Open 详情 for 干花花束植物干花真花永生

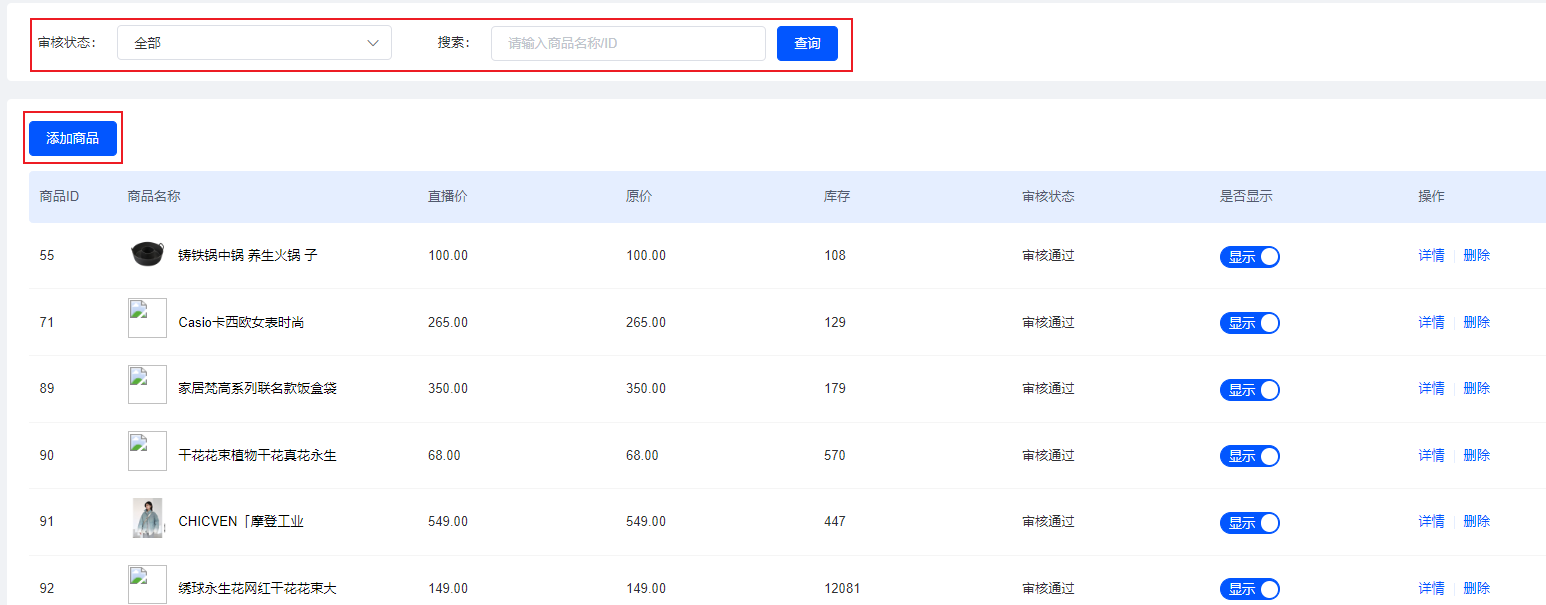tap(1431, 455)
